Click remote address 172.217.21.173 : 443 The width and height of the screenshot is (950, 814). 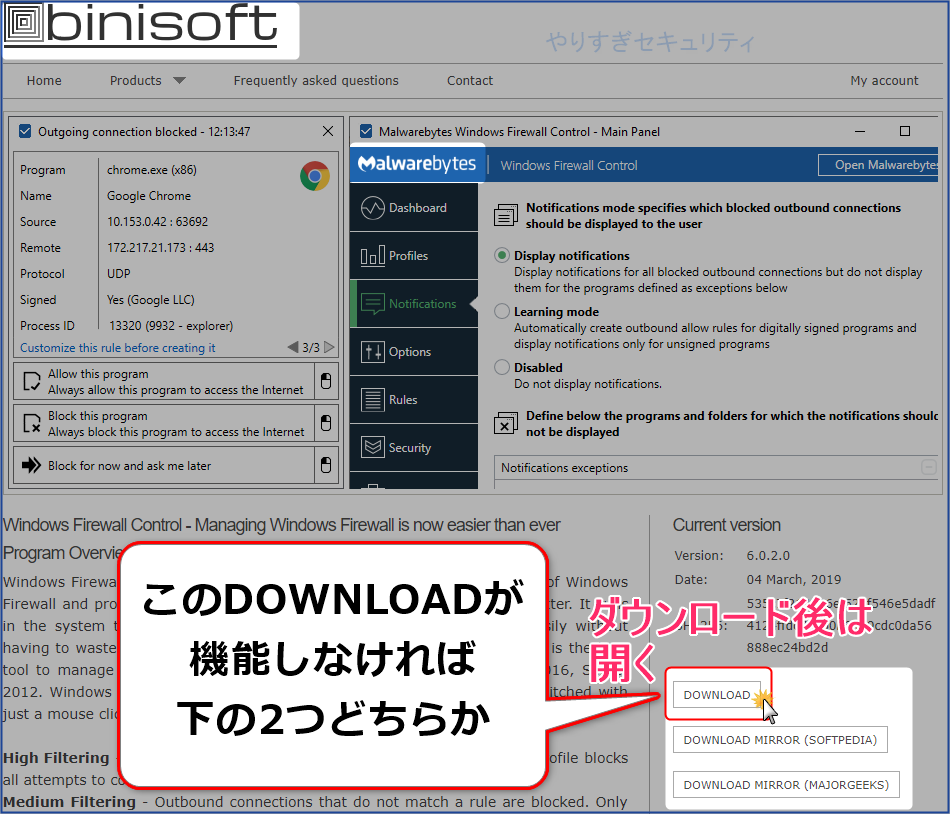click(161, 248)
